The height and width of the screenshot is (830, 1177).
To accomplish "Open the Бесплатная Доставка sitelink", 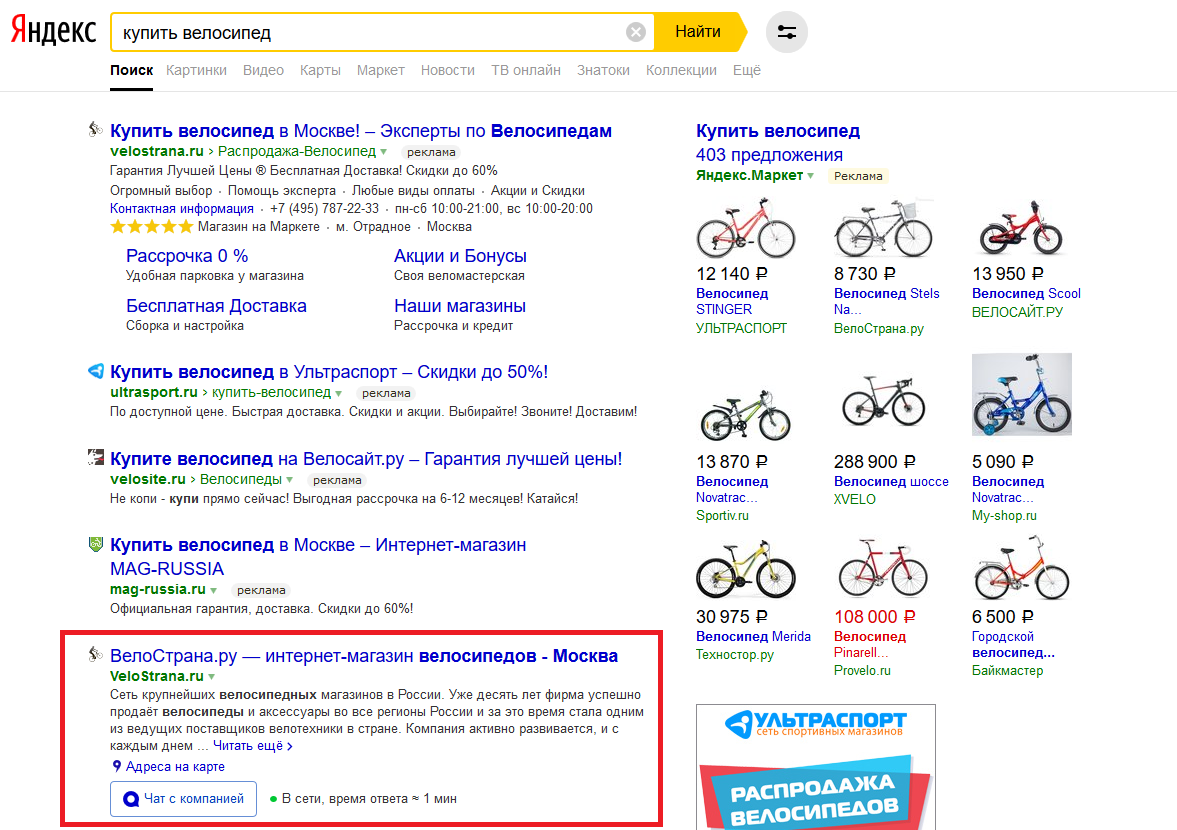I will 216,306.
